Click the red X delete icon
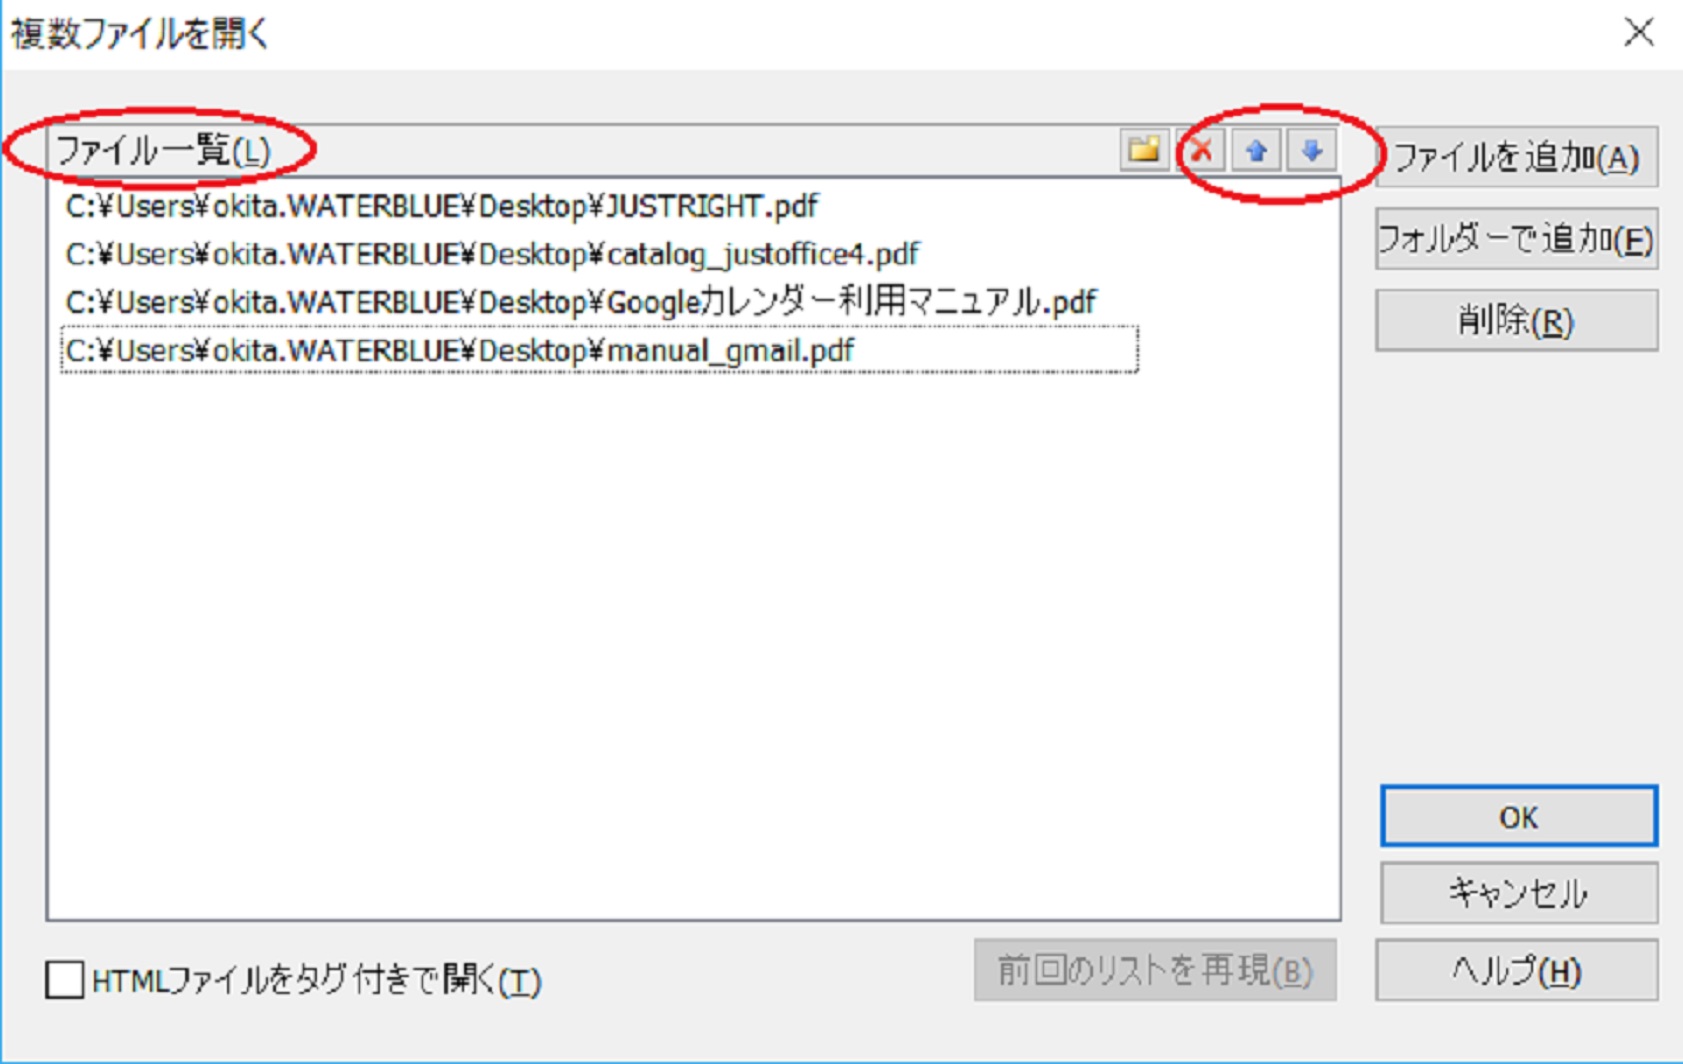 coord(1201,151)
